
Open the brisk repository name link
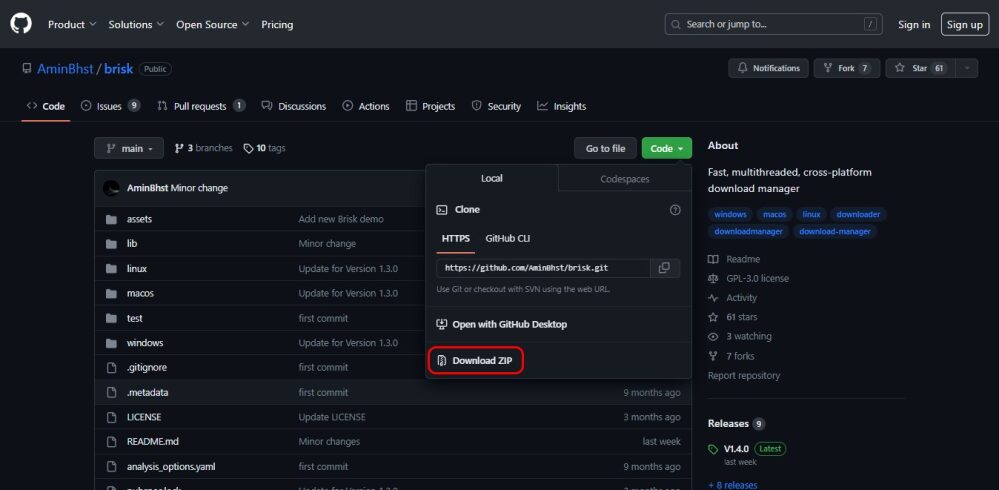pos(119,69)
